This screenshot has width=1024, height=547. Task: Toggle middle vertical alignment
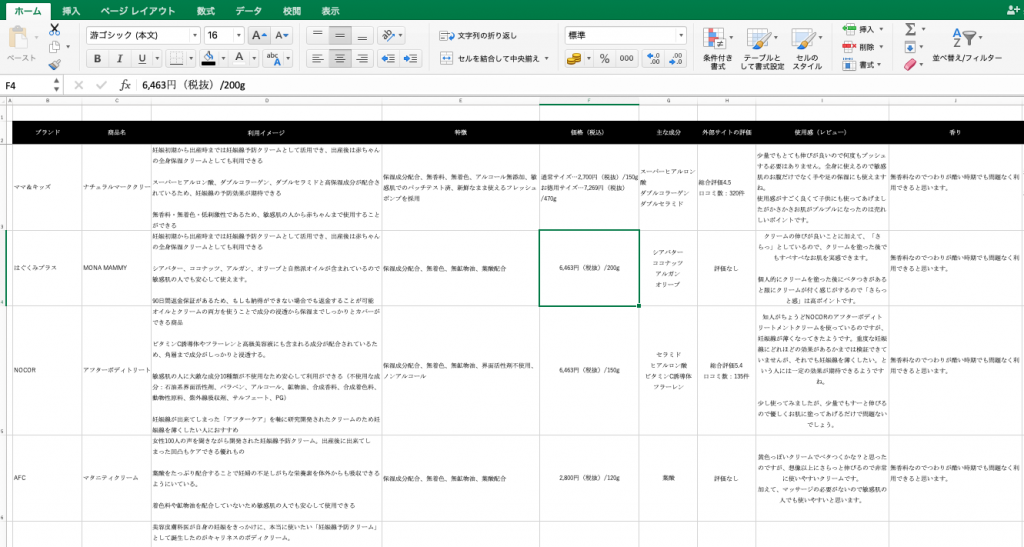340,35
